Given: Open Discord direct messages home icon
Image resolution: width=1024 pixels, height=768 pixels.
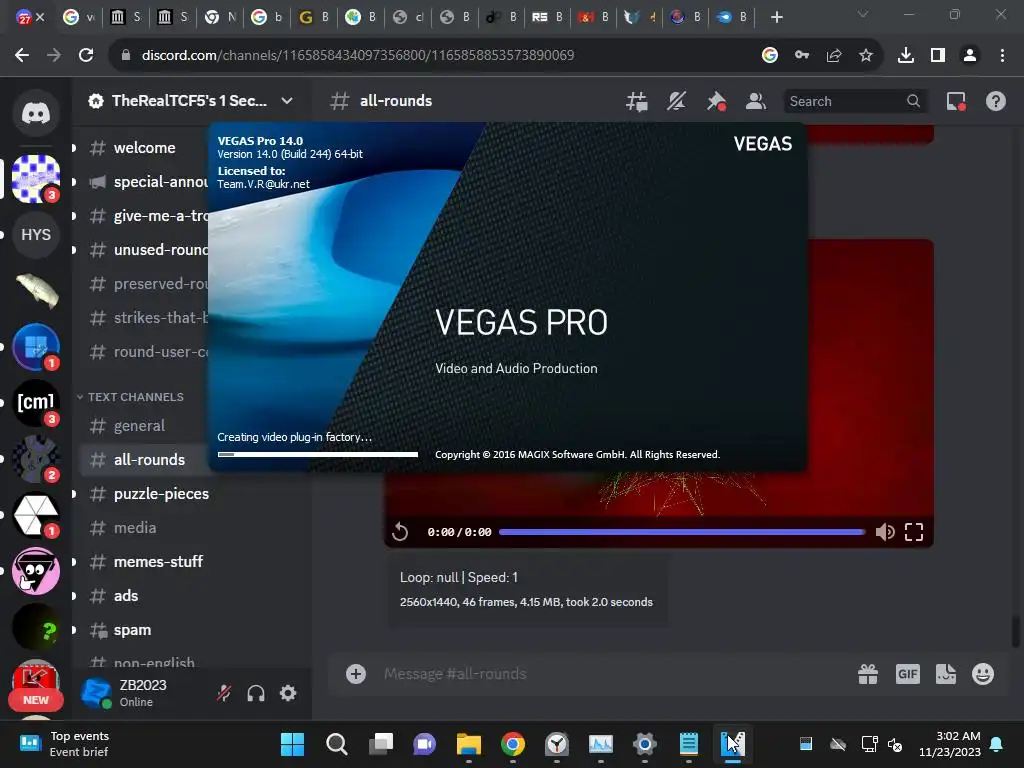Looking at the screenshot, I should [x=36, y=114].
